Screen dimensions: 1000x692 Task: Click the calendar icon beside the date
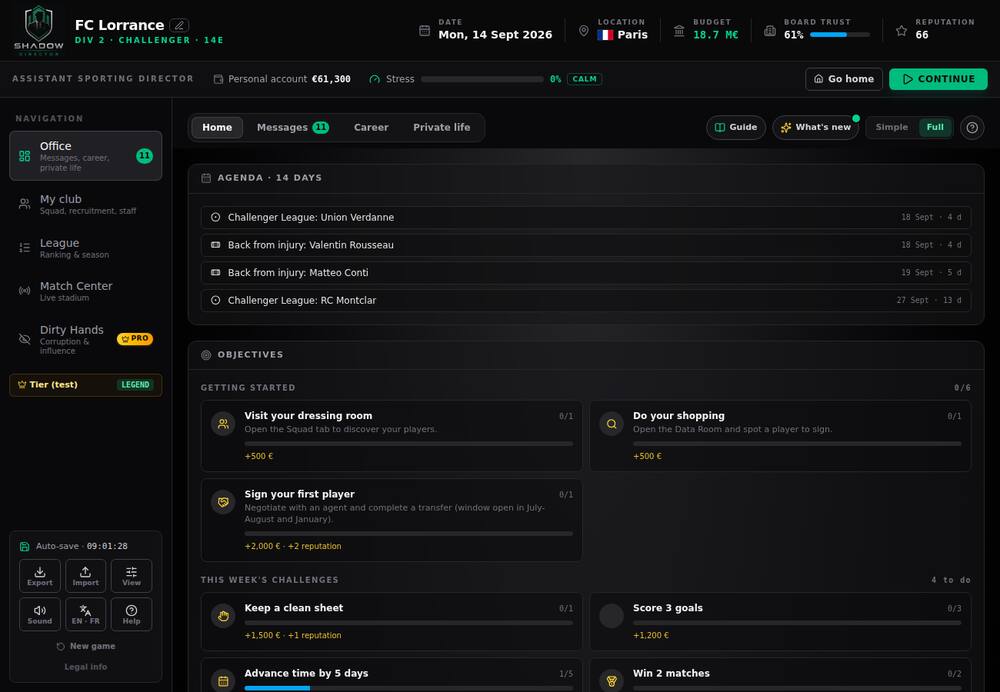424,31
